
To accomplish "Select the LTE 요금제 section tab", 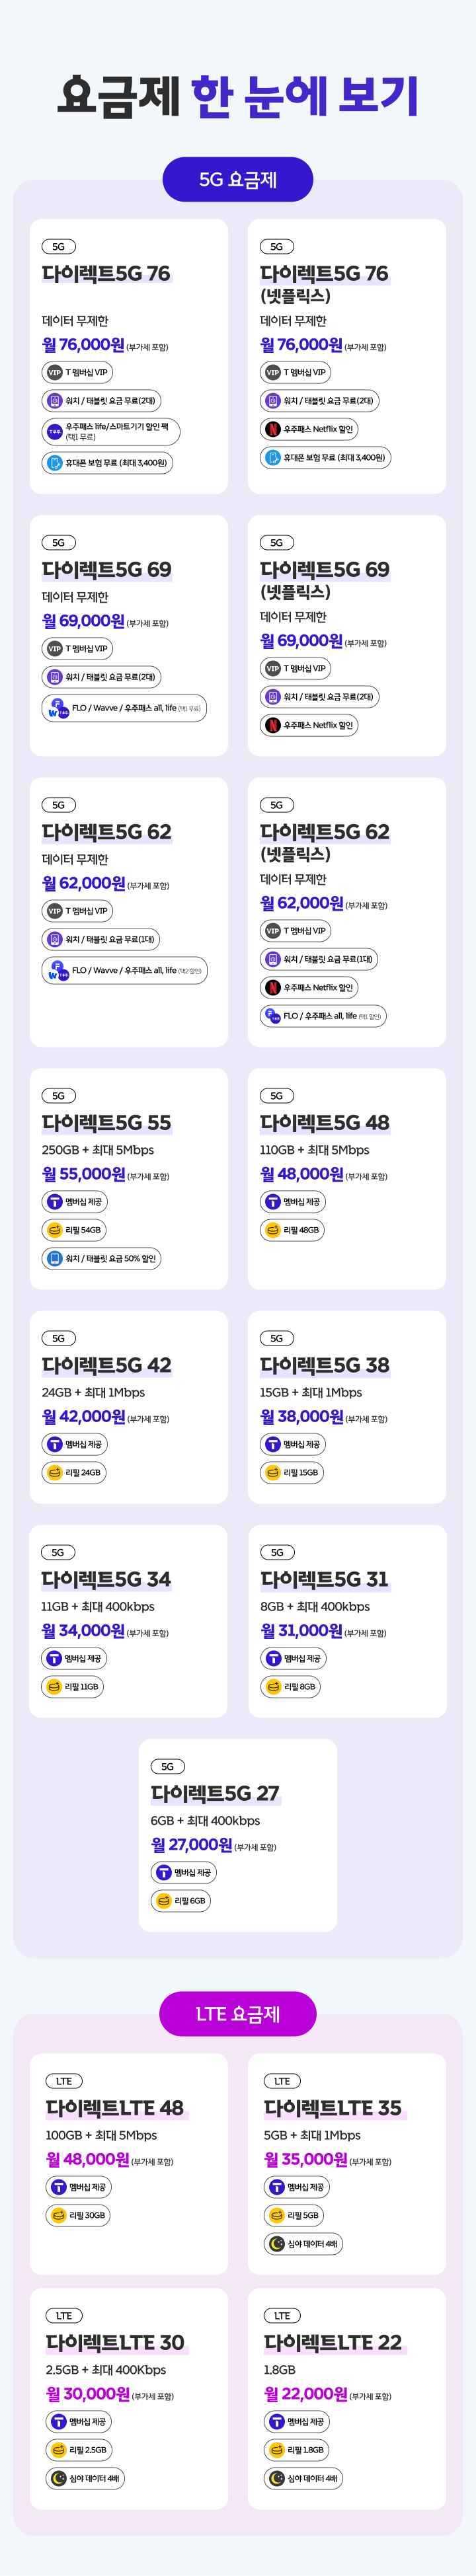I will pos(238,2014).
